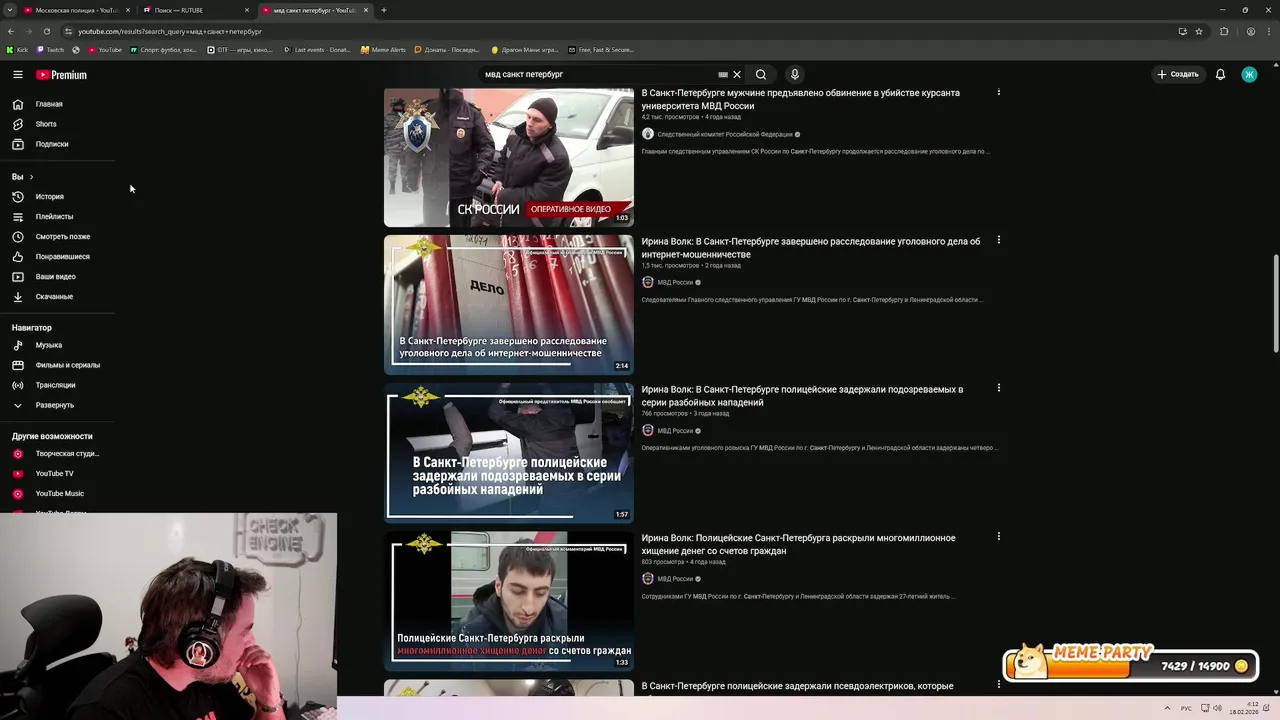Open thumbnail about серии разбойных нападений
The width and height of the screenshot is (1280, 720).
tap(509, 453)
